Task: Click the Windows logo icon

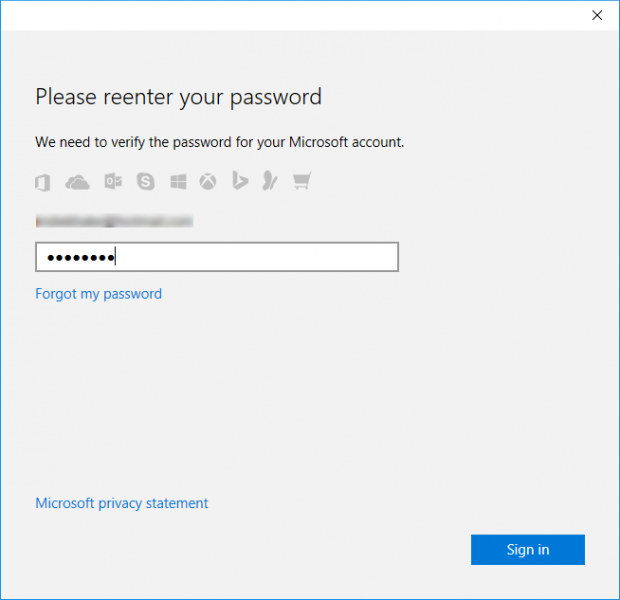Action: [x=178, y=182]
